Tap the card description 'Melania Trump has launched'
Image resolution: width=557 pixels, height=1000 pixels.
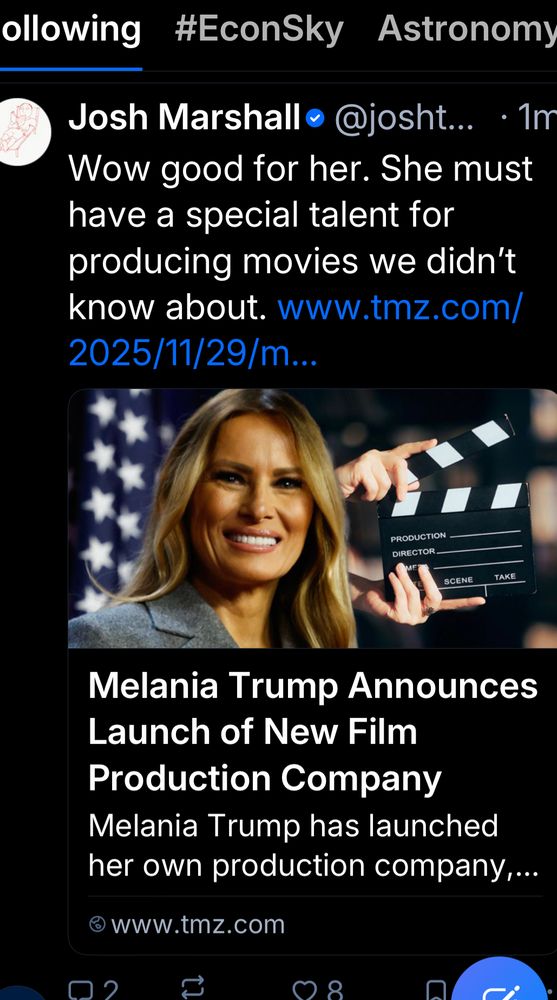tap(313, 846)
